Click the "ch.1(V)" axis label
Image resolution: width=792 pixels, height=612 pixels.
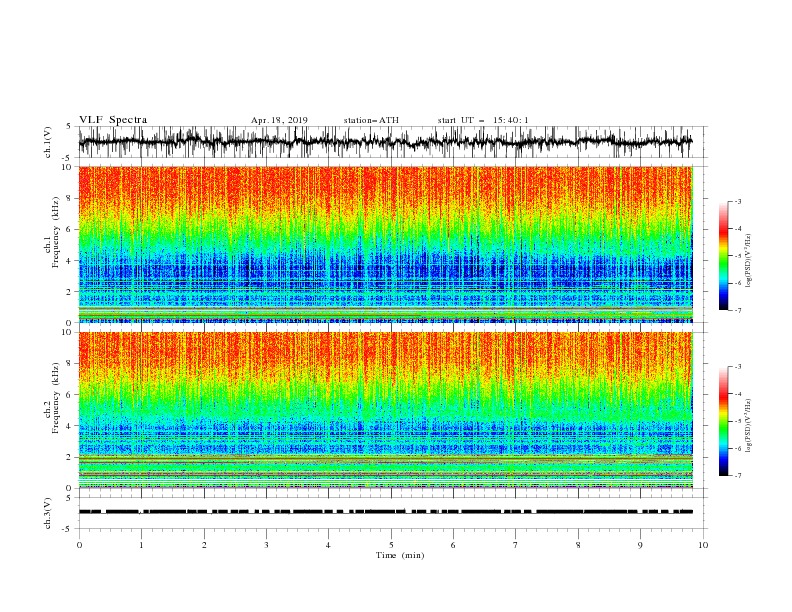tap(48, 142)
